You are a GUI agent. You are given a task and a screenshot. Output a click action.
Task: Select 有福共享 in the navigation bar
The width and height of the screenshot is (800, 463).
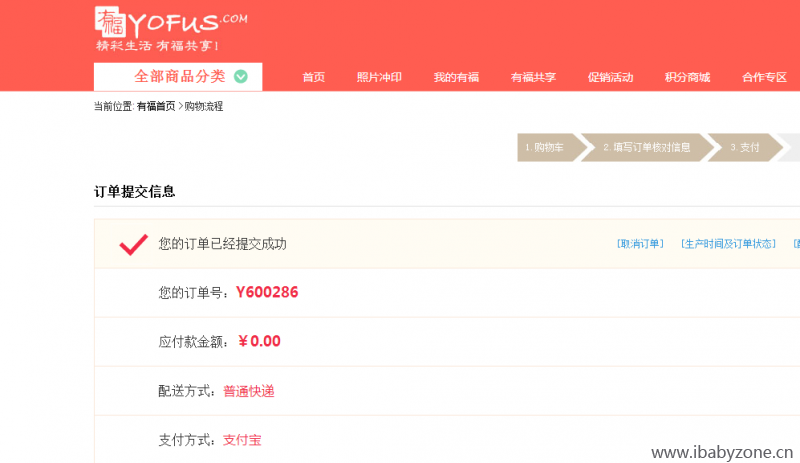(x=533, y=77)
